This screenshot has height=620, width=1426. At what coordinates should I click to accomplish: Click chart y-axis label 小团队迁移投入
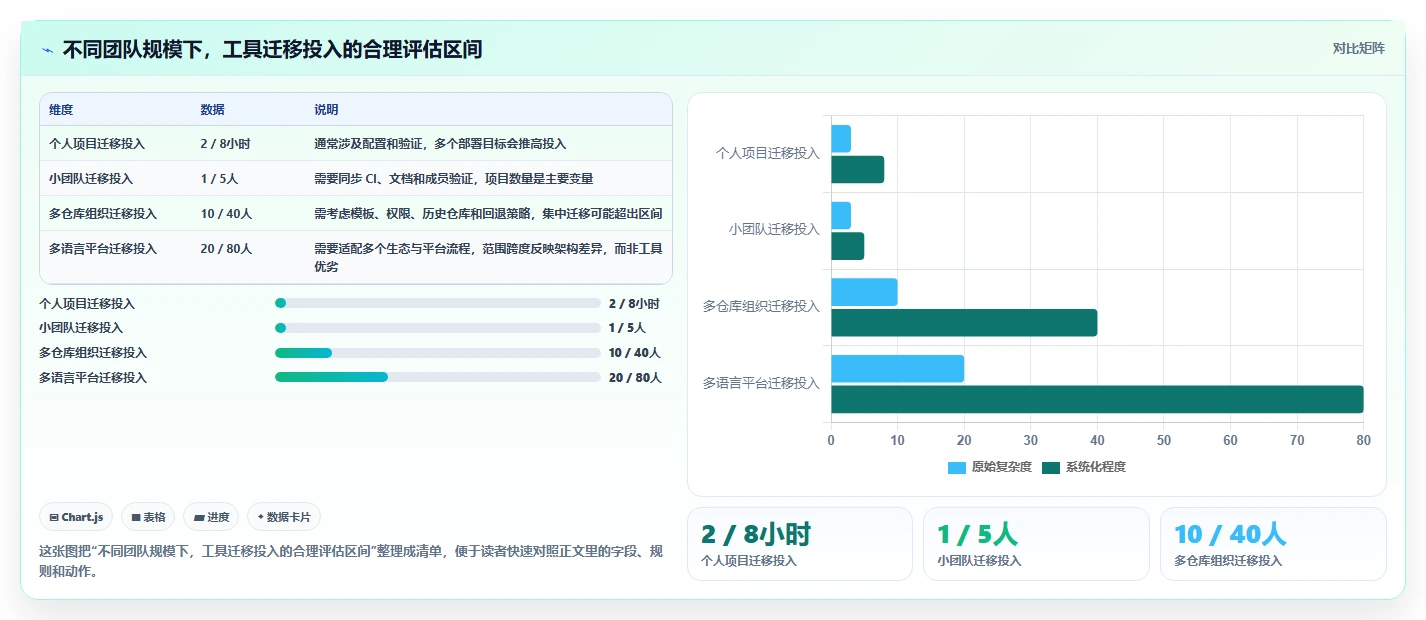[774, 230]
